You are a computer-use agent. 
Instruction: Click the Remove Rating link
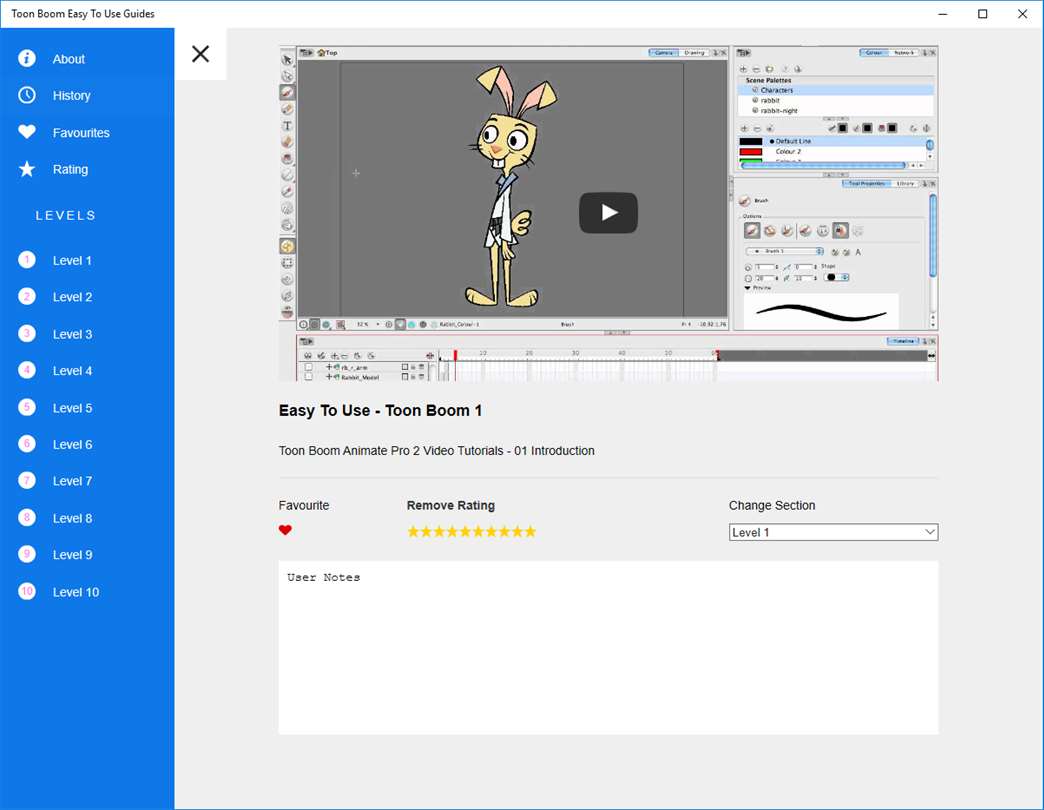[x=451, y=505]
